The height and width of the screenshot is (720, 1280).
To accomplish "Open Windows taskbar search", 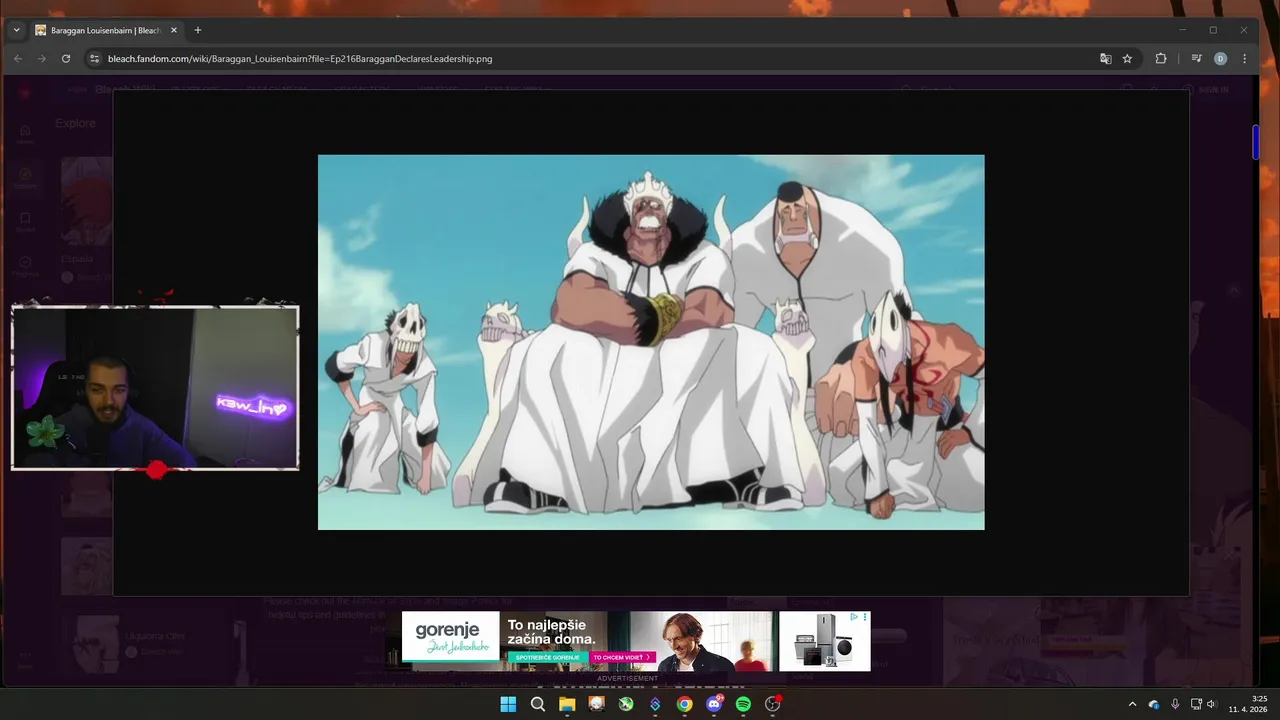I will point(538,704).
